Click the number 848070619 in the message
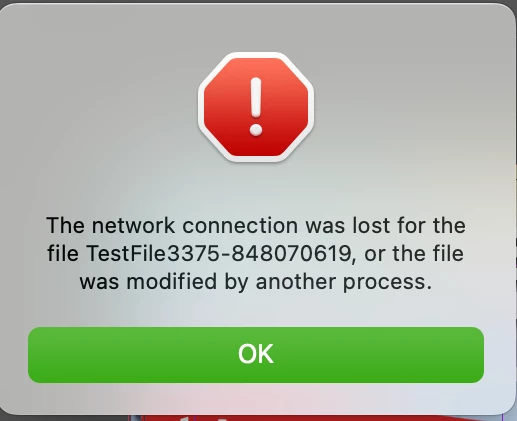 (291, 253)
